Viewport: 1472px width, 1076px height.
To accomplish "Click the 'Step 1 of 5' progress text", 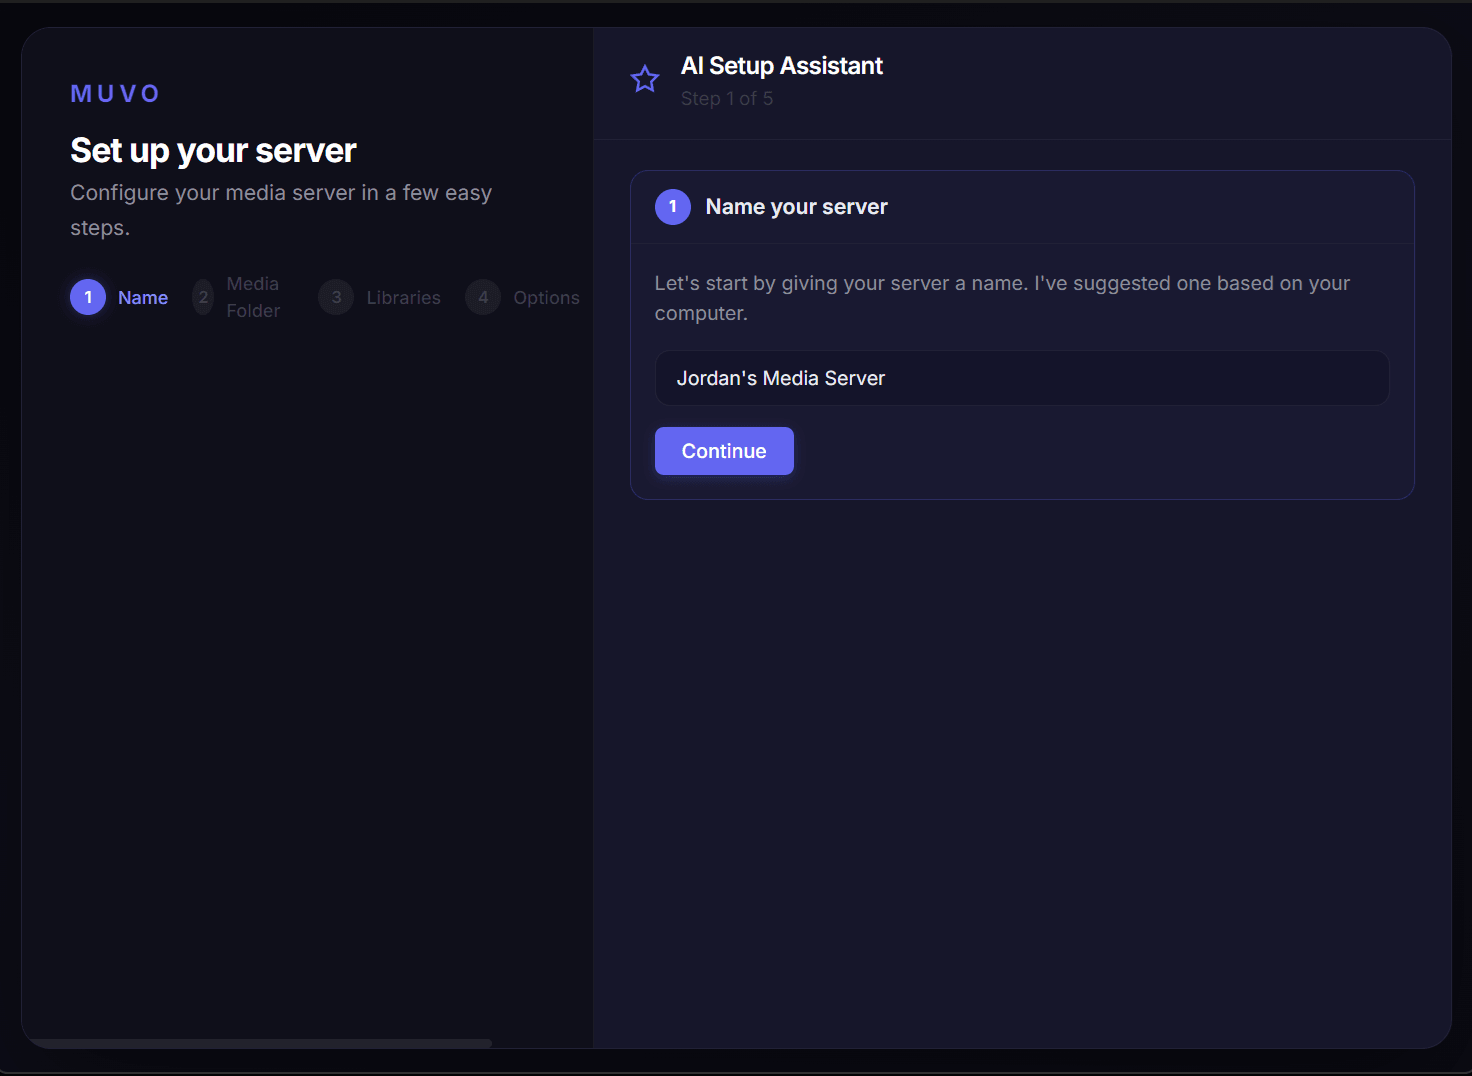I will click(726, 99).
